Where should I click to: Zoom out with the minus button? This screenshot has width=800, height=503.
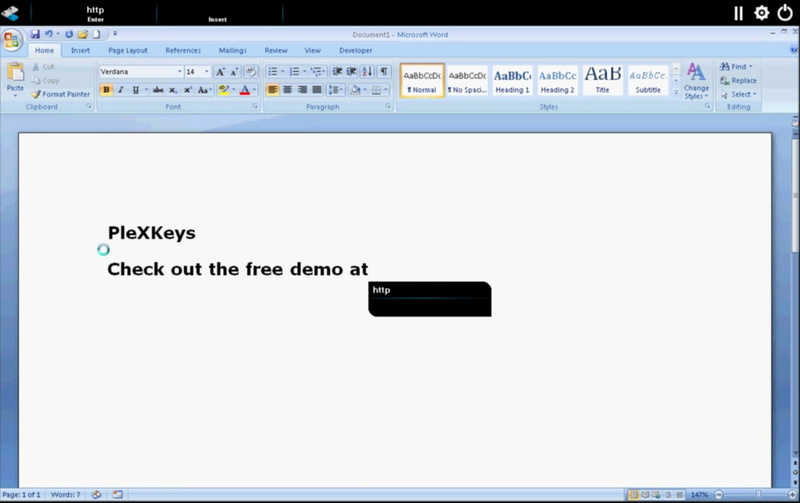pyautogui.click(x=718, y=494)
